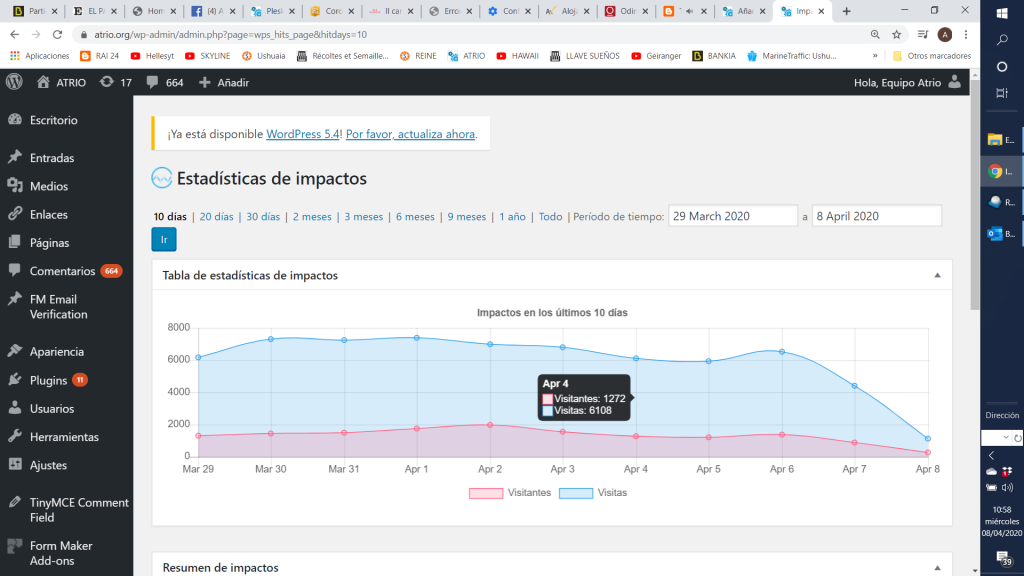Open the Plugins sidebar menu

point(48,380)
